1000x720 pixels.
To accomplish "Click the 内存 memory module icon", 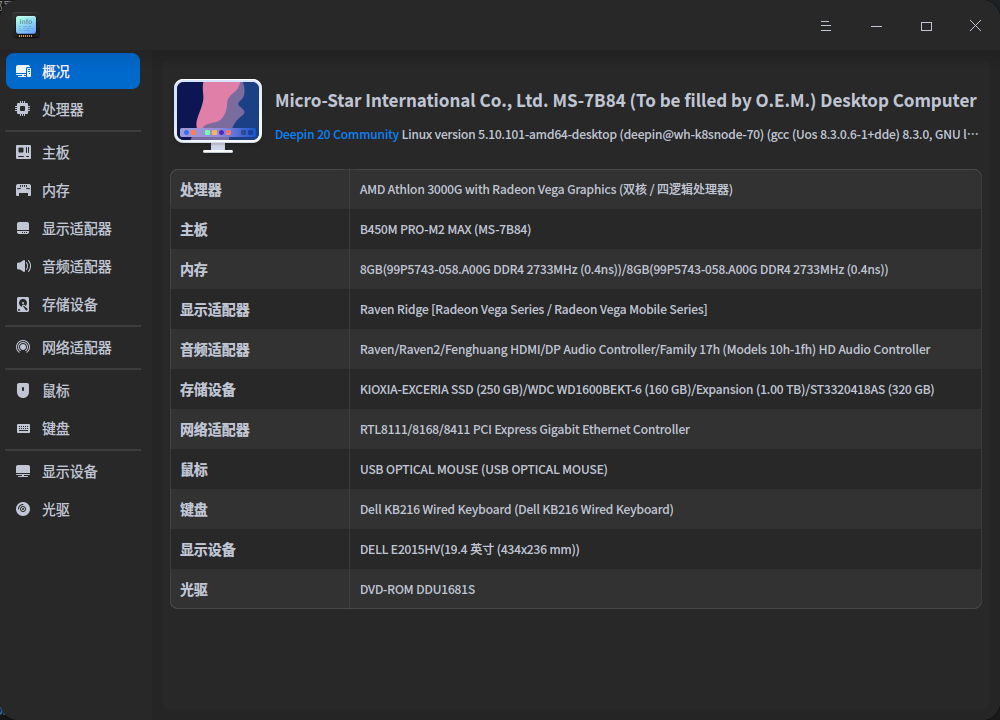I will point(24,190).
